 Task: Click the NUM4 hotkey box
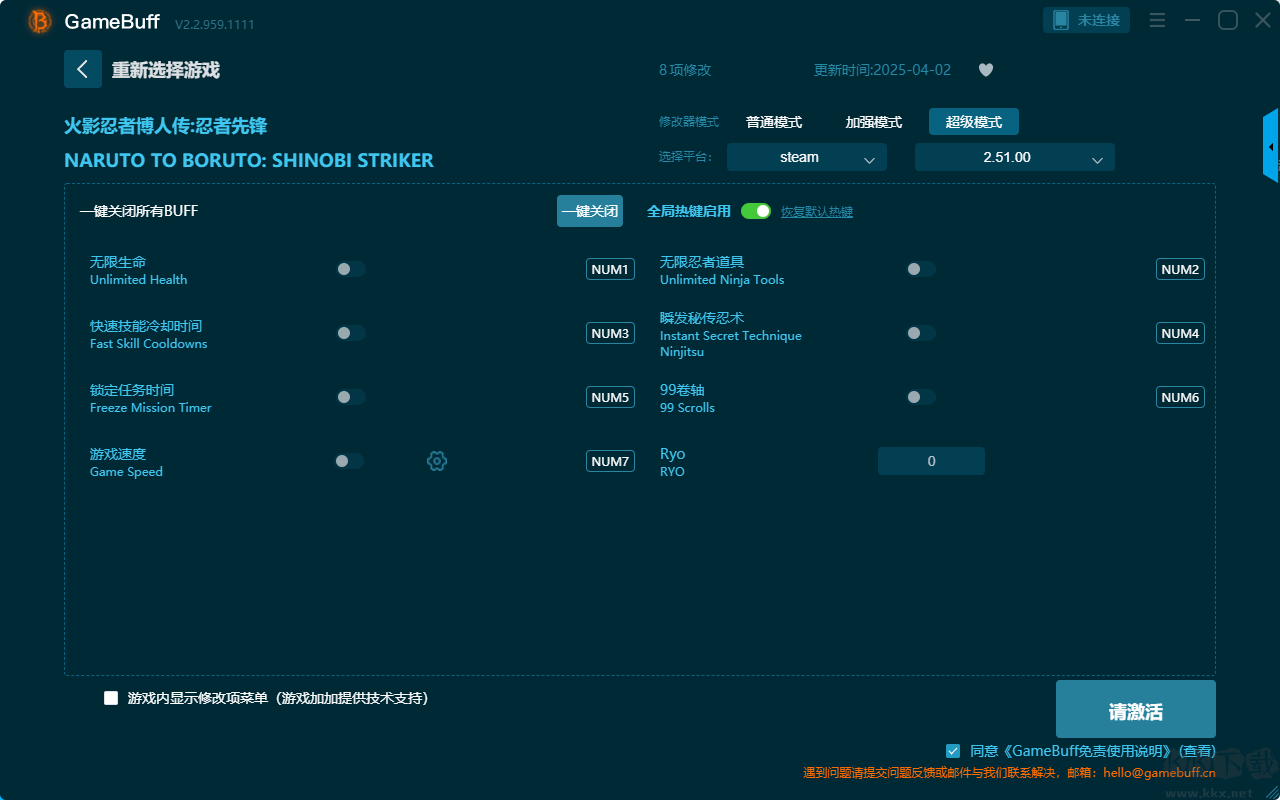[x=1180, y=333]
